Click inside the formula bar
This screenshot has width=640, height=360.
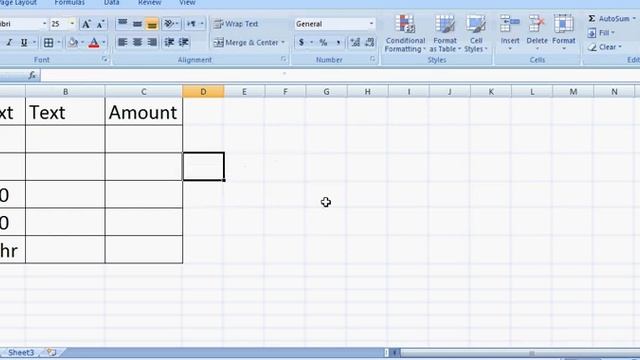coord(340,75)
